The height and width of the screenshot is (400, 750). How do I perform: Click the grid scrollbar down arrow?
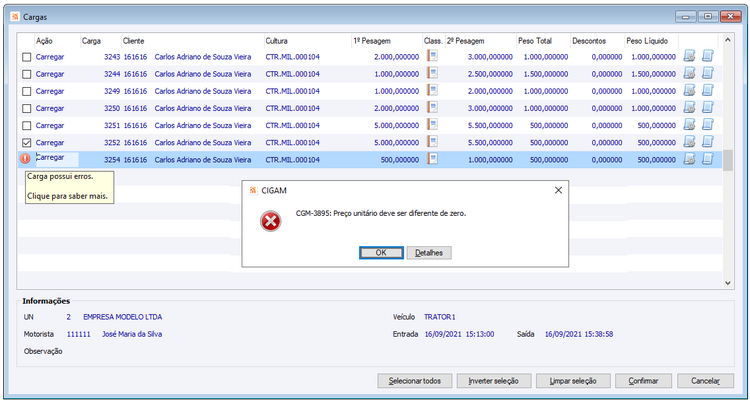[728, 283]
